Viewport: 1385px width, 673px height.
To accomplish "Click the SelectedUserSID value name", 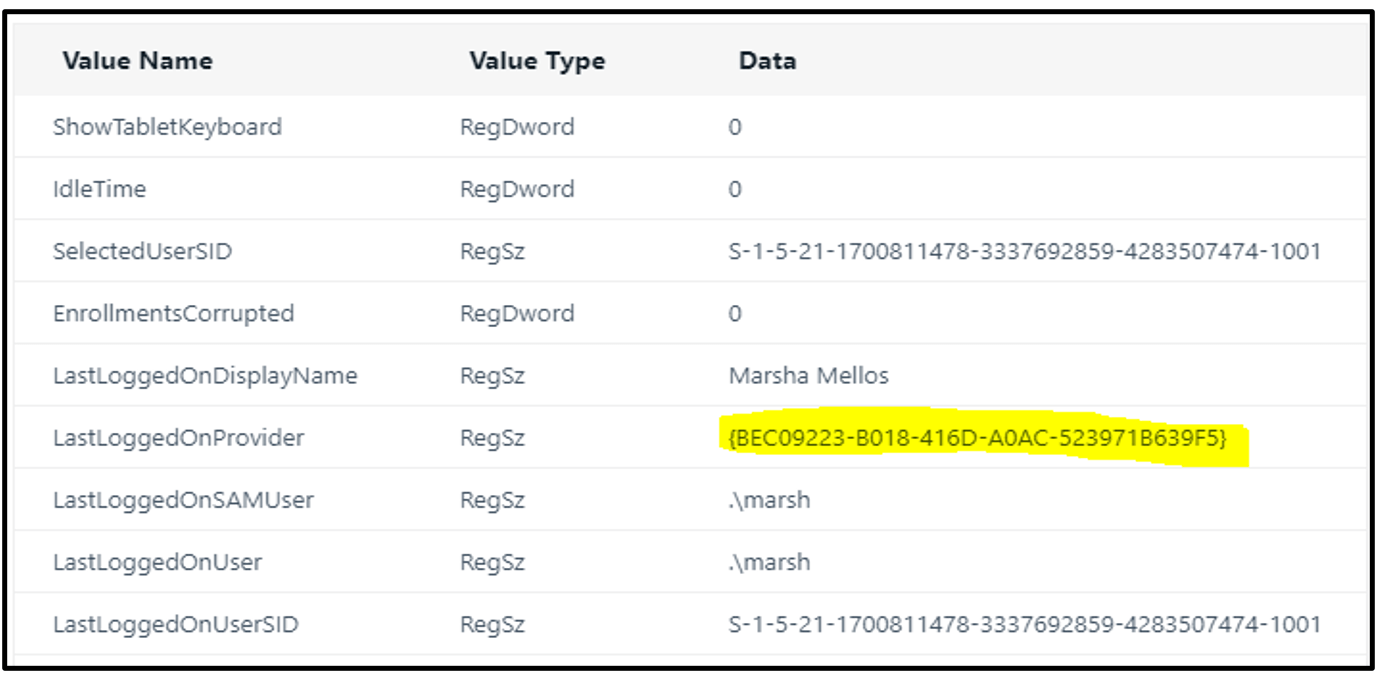I will (142, 251).
